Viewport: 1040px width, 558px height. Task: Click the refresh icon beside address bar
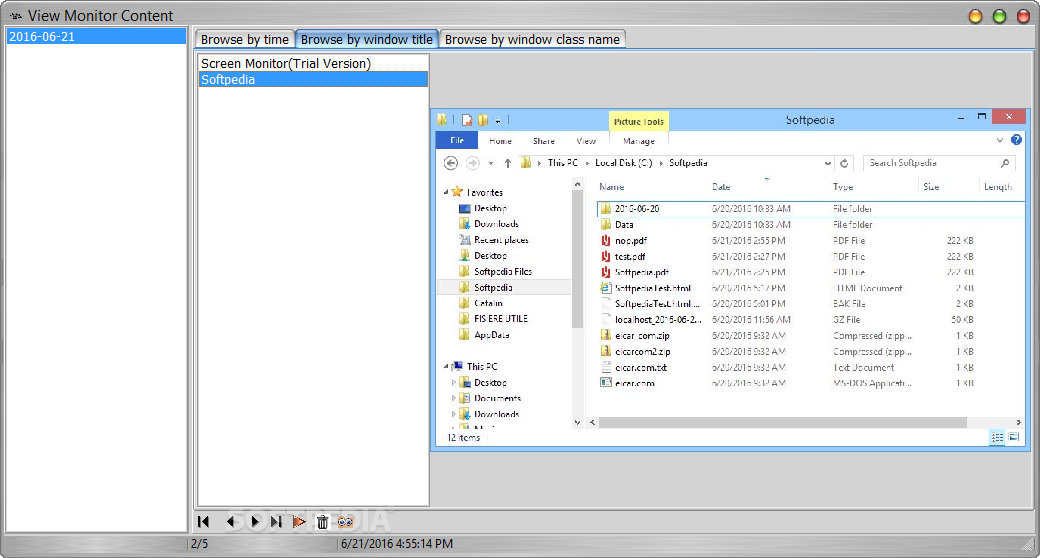844,163
